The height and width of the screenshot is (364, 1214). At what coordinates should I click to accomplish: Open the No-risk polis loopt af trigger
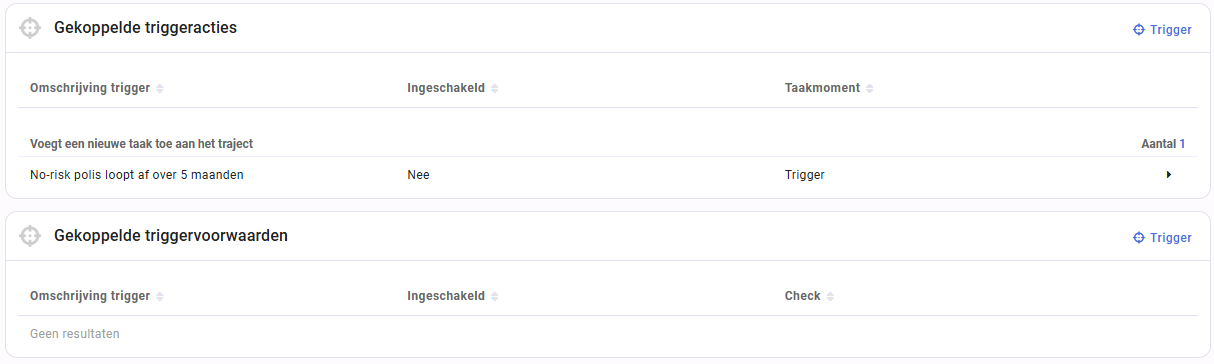(137, 175)
